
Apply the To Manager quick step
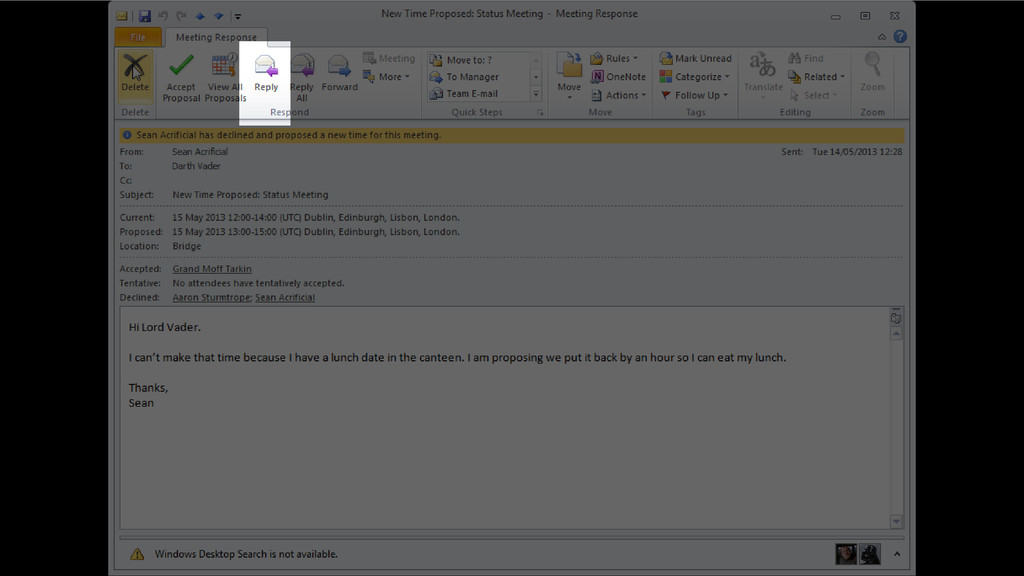pos(479,76)
